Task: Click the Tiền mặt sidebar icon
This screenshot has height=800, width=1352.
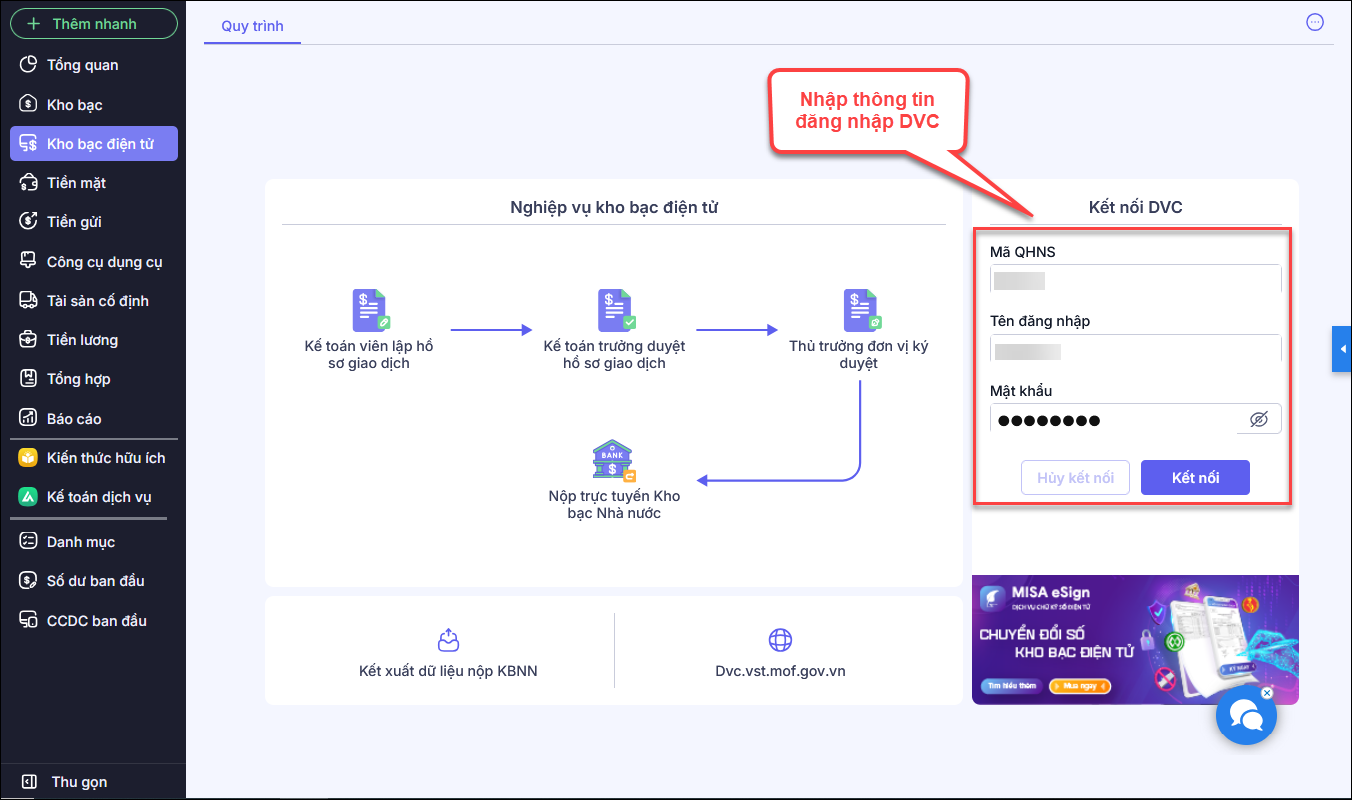Action: (29, 183)
